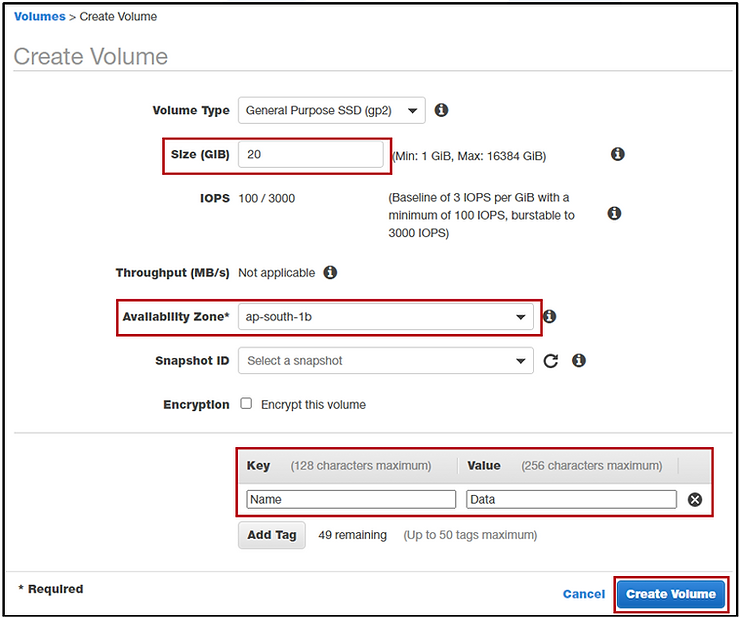This screenshot has width=740, height=618.
Task: Click the Throughput info icon
Action: [330, 272]
